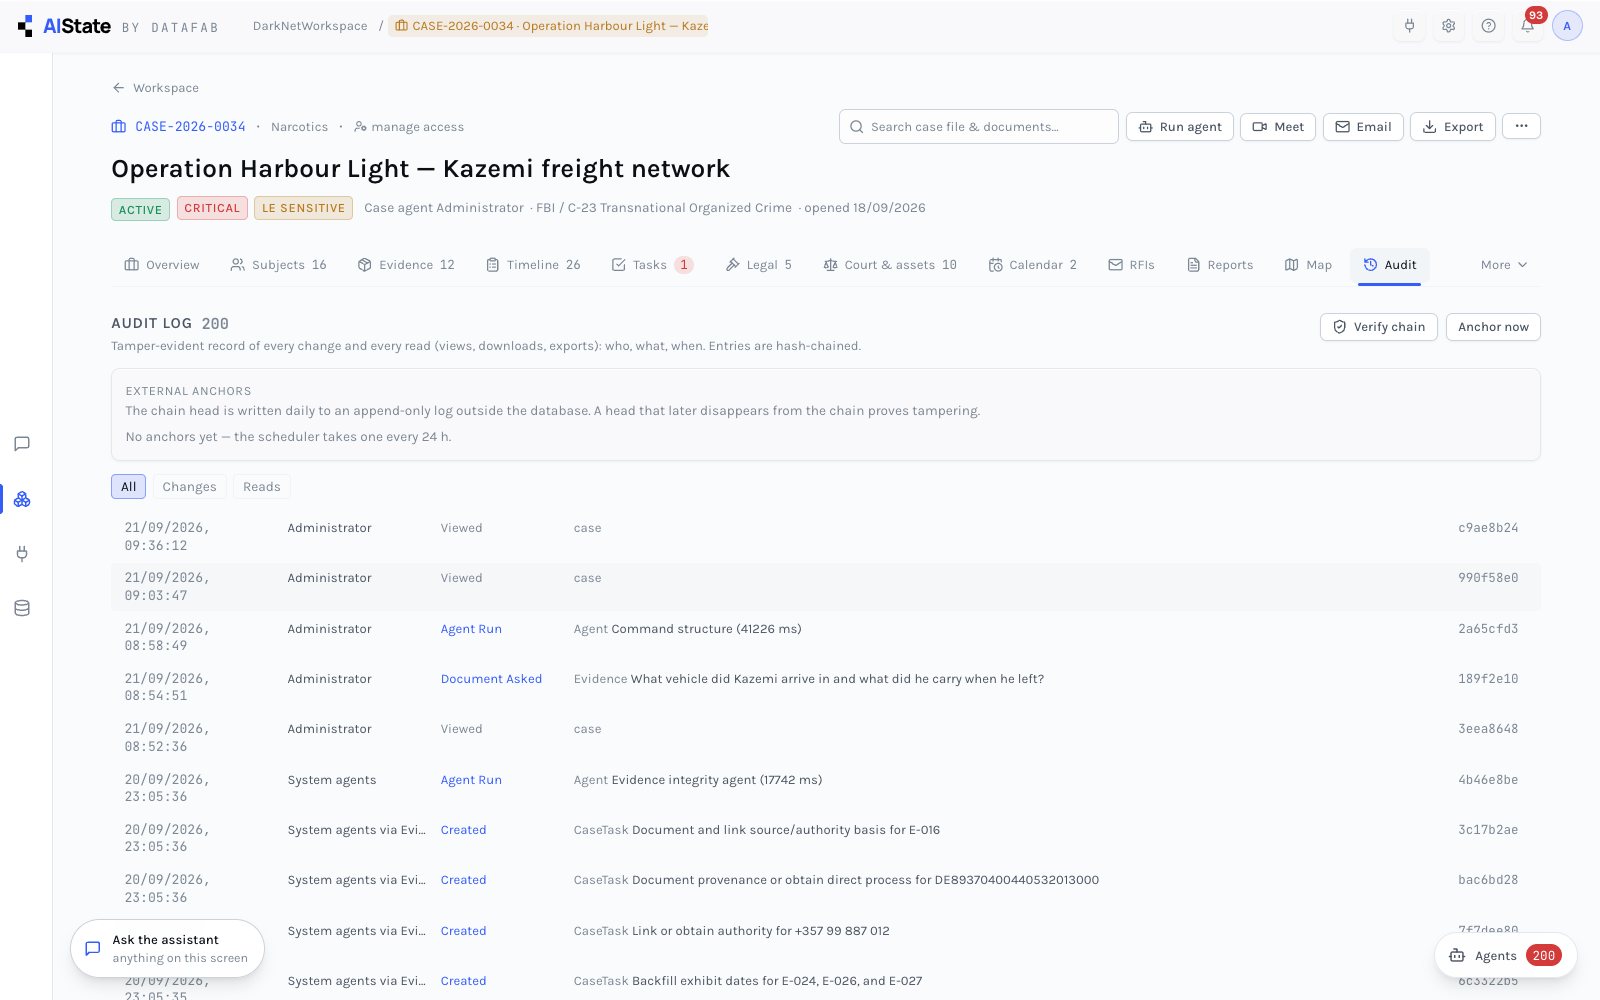Click the magnifier icon in case search
Image resolution: width=1600 pixels, height=1000 pixels.
click(857, 127)
